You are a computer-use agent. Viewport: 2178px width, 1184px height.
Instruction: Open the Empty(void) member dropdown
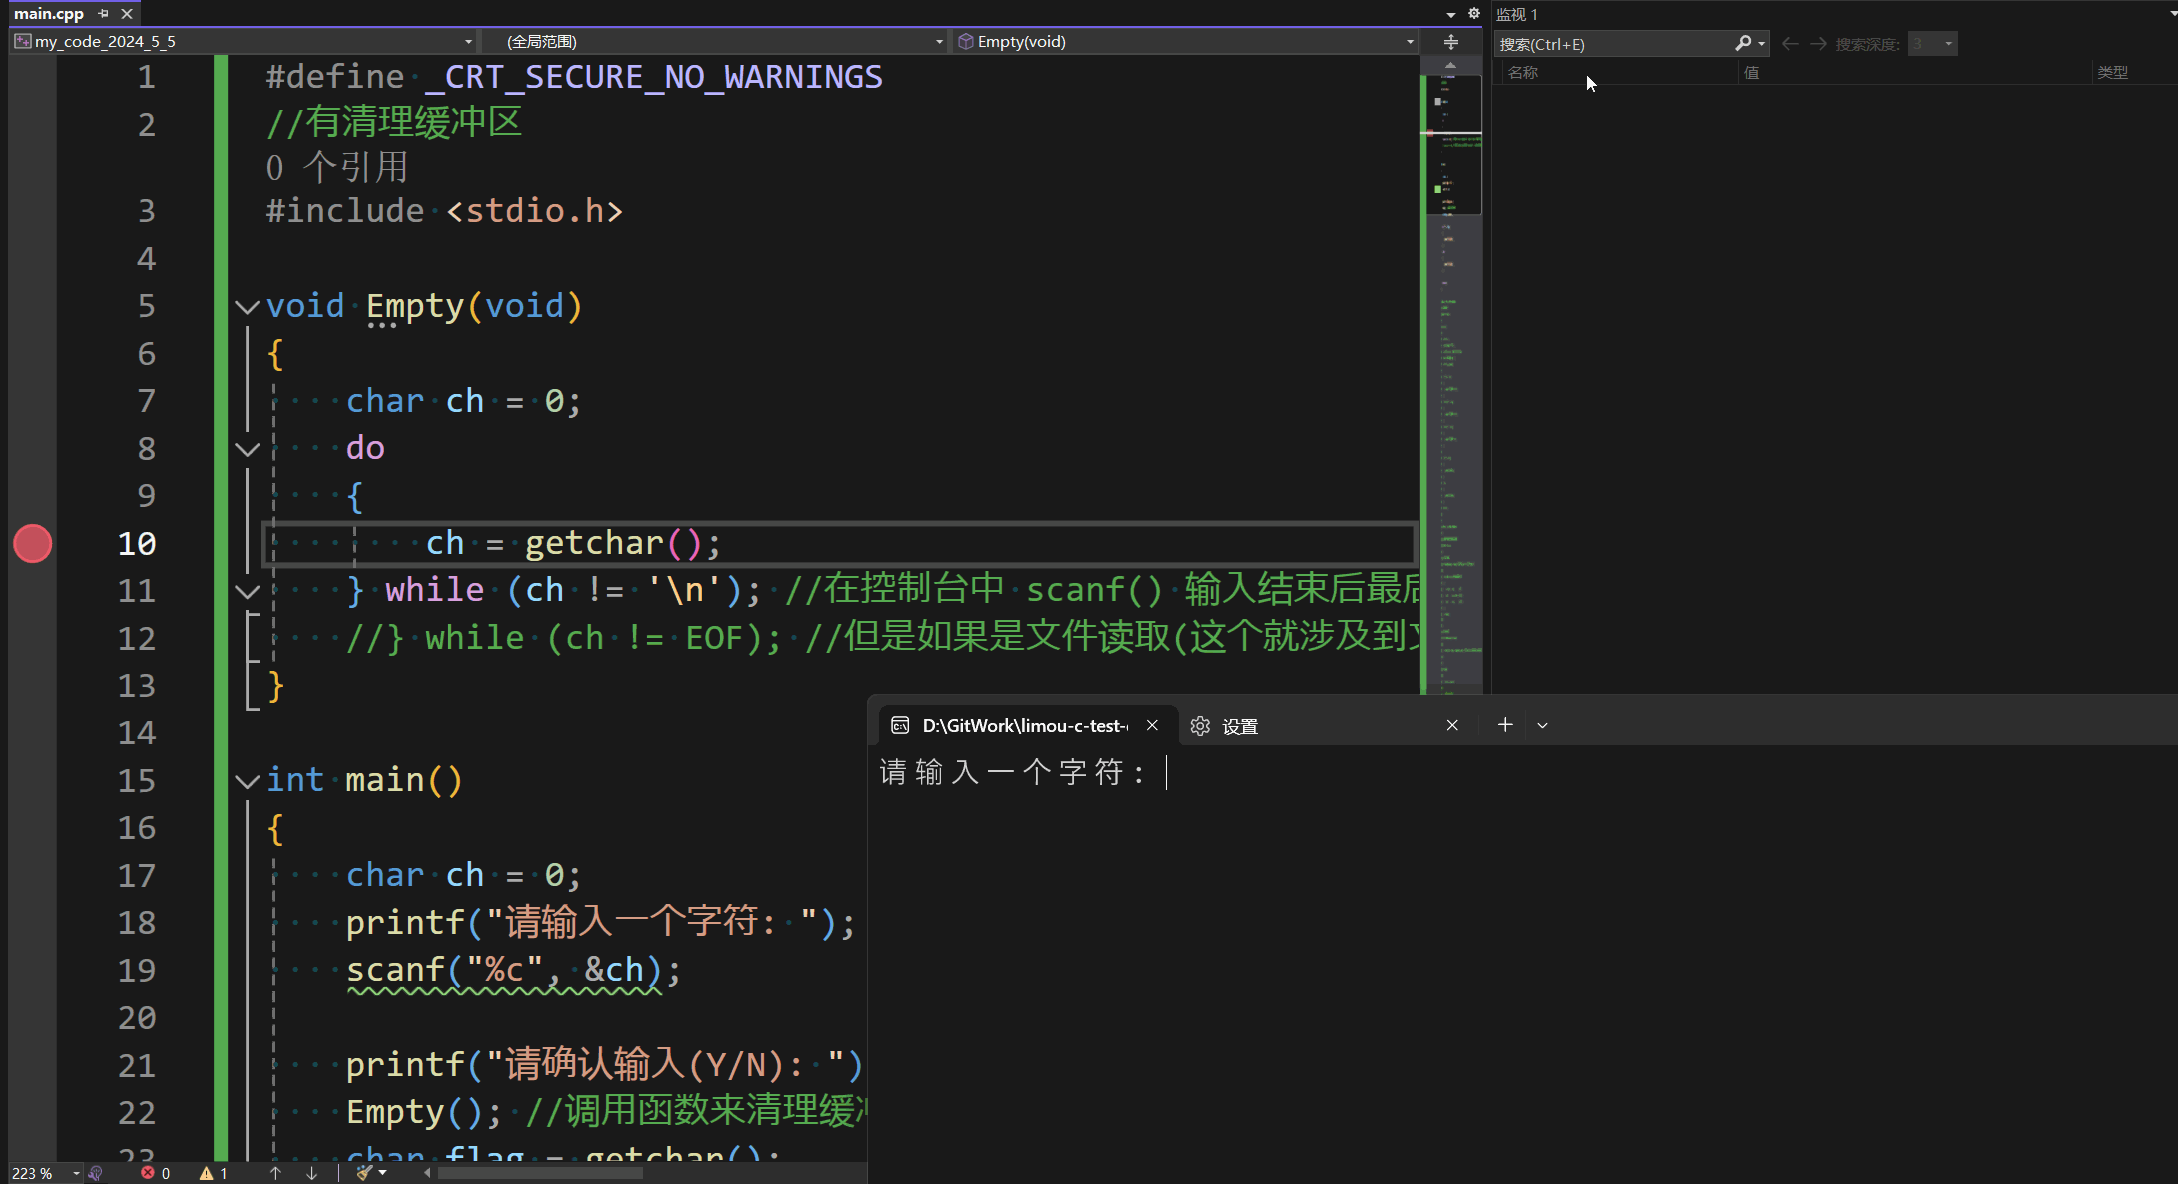click(1410, 42)
